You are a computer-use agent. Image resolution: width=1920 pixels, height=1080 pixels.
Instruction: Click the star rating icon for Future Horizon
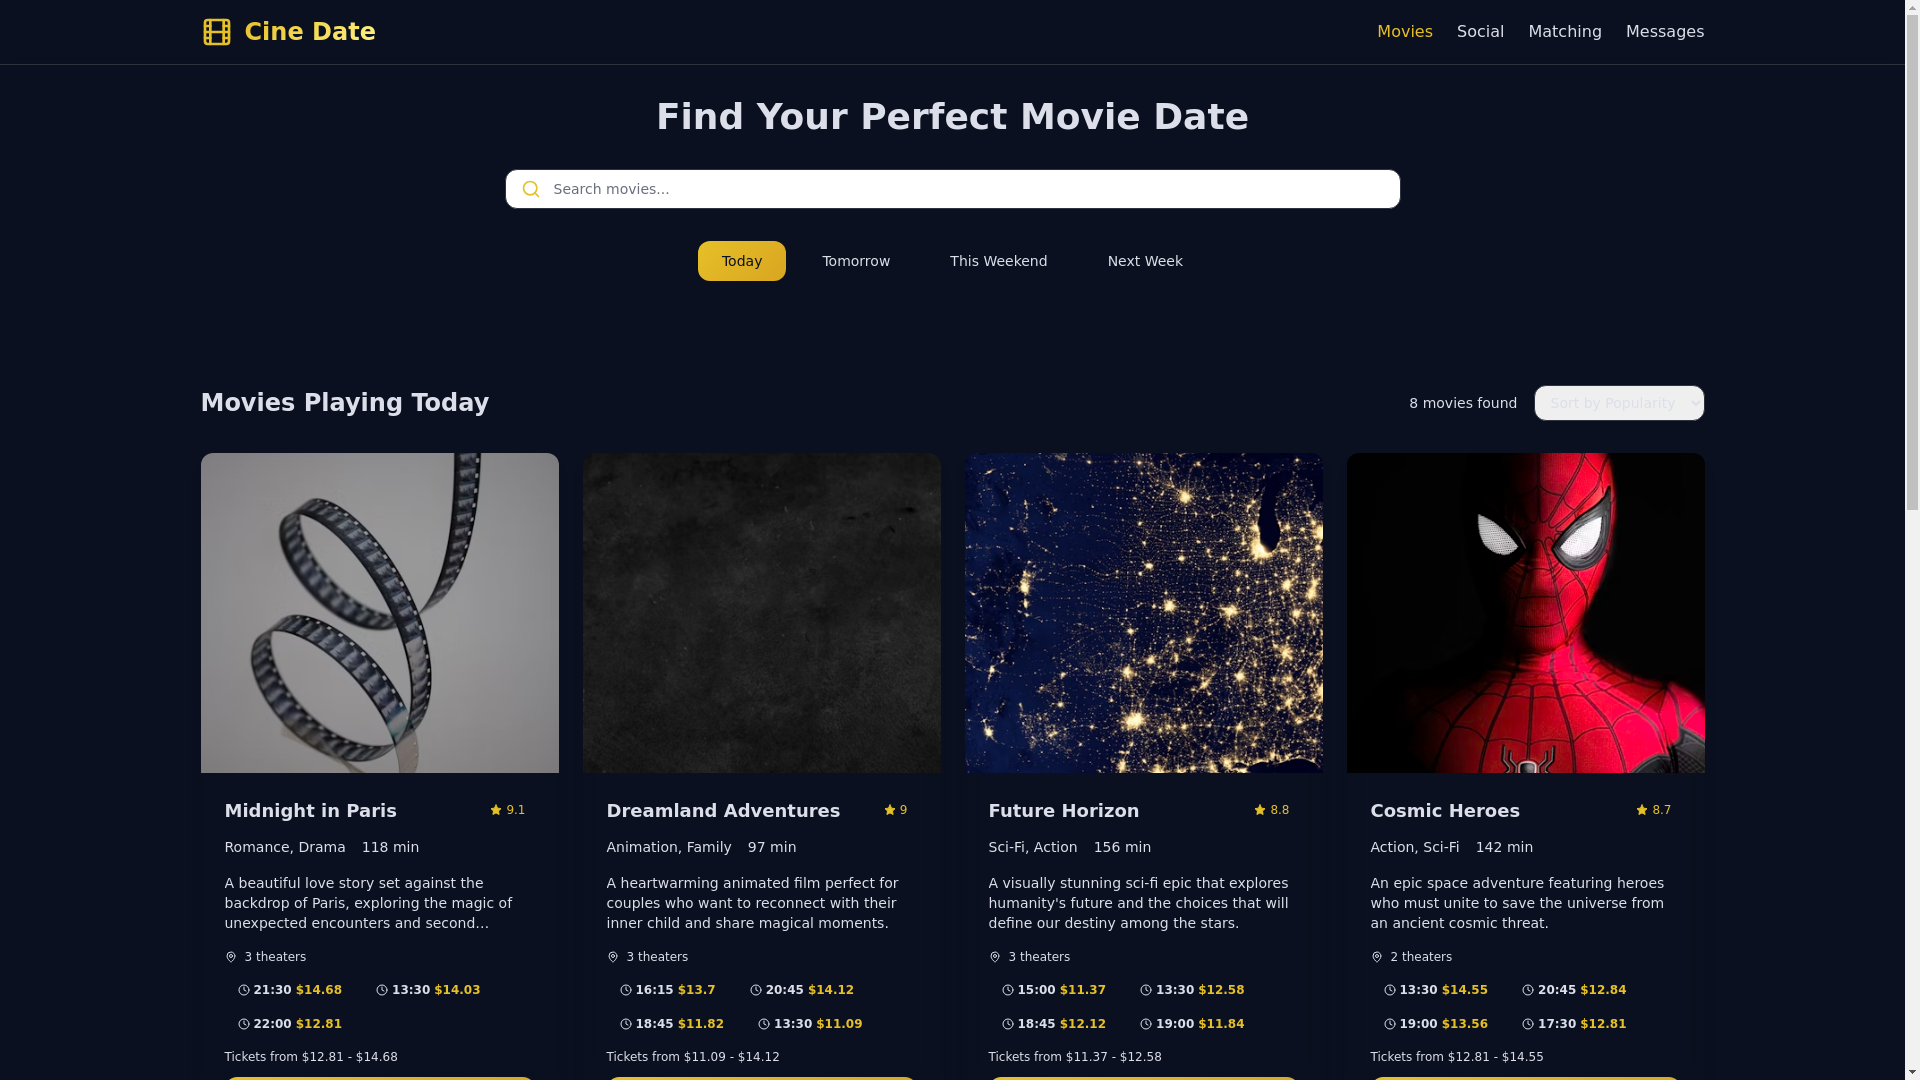click(x=1260, y=810)
